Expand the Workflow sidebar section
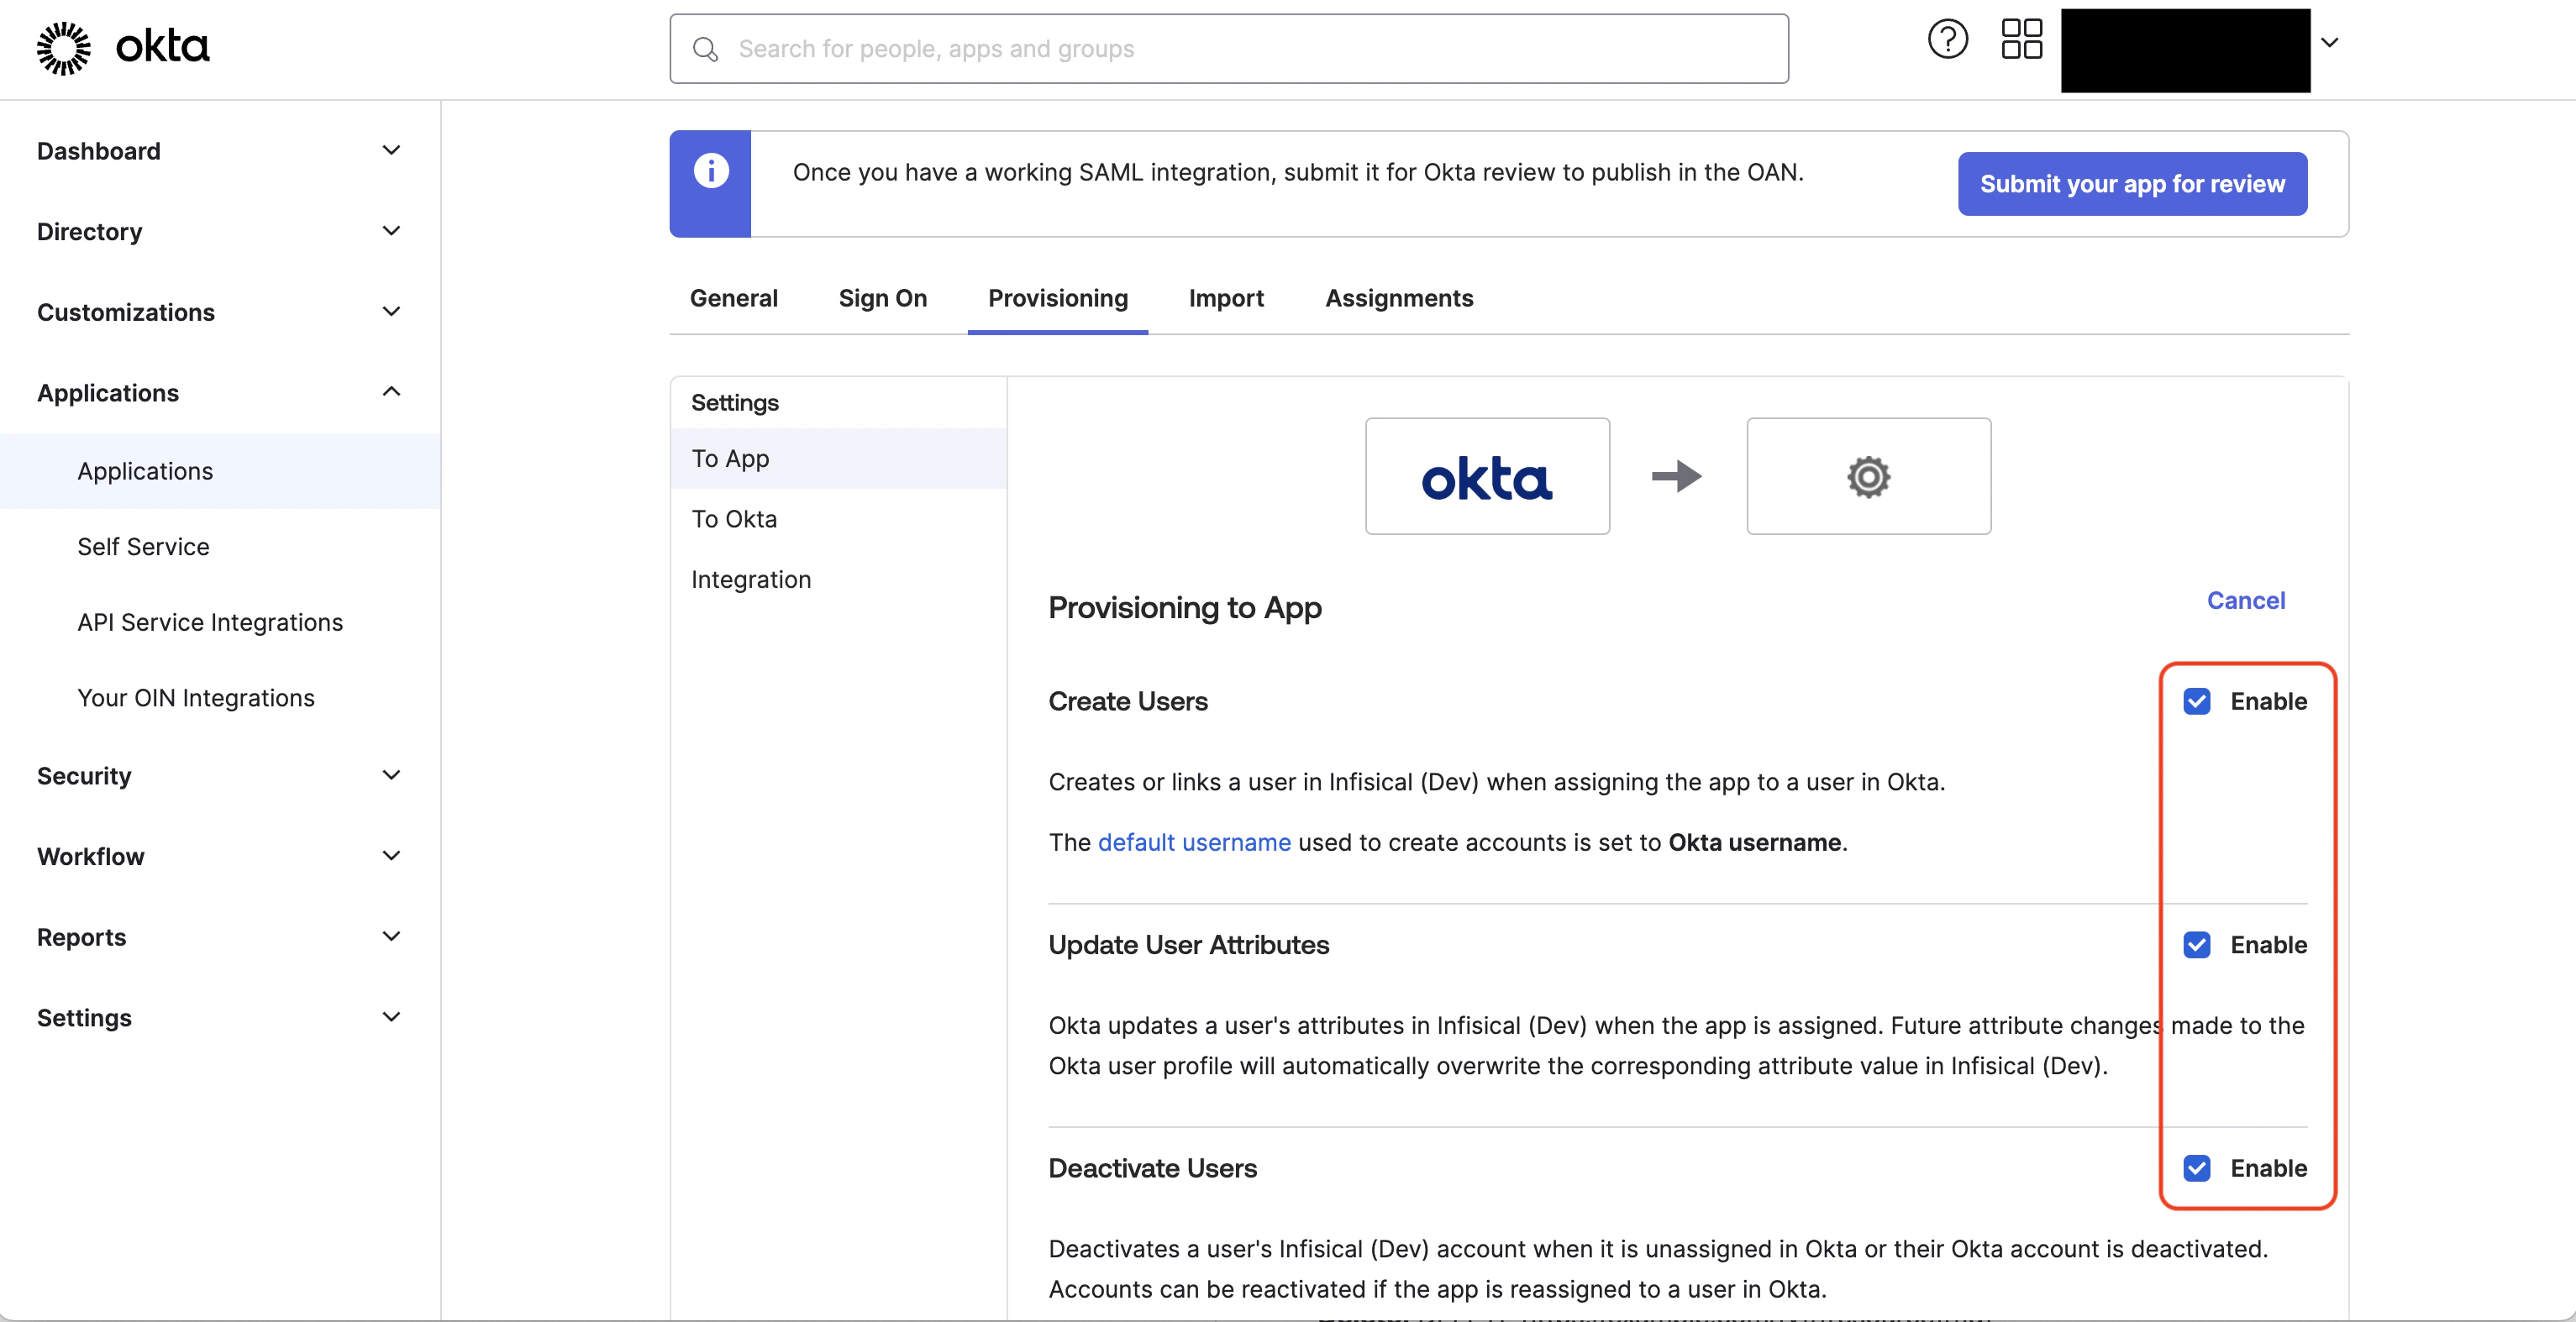 point(220,856)
